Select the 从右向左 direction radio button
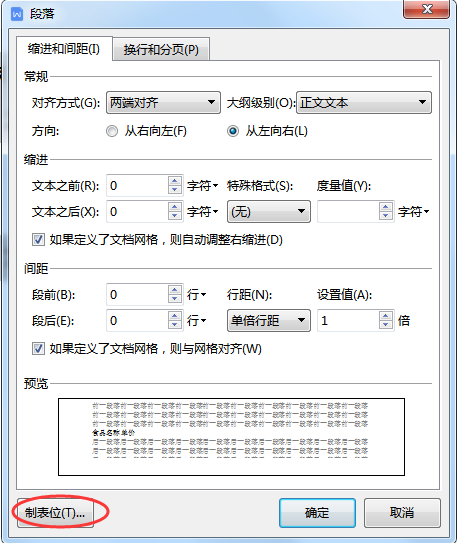Screen dimensions: 458x543 pyautogui.click(x=112, y=131)
